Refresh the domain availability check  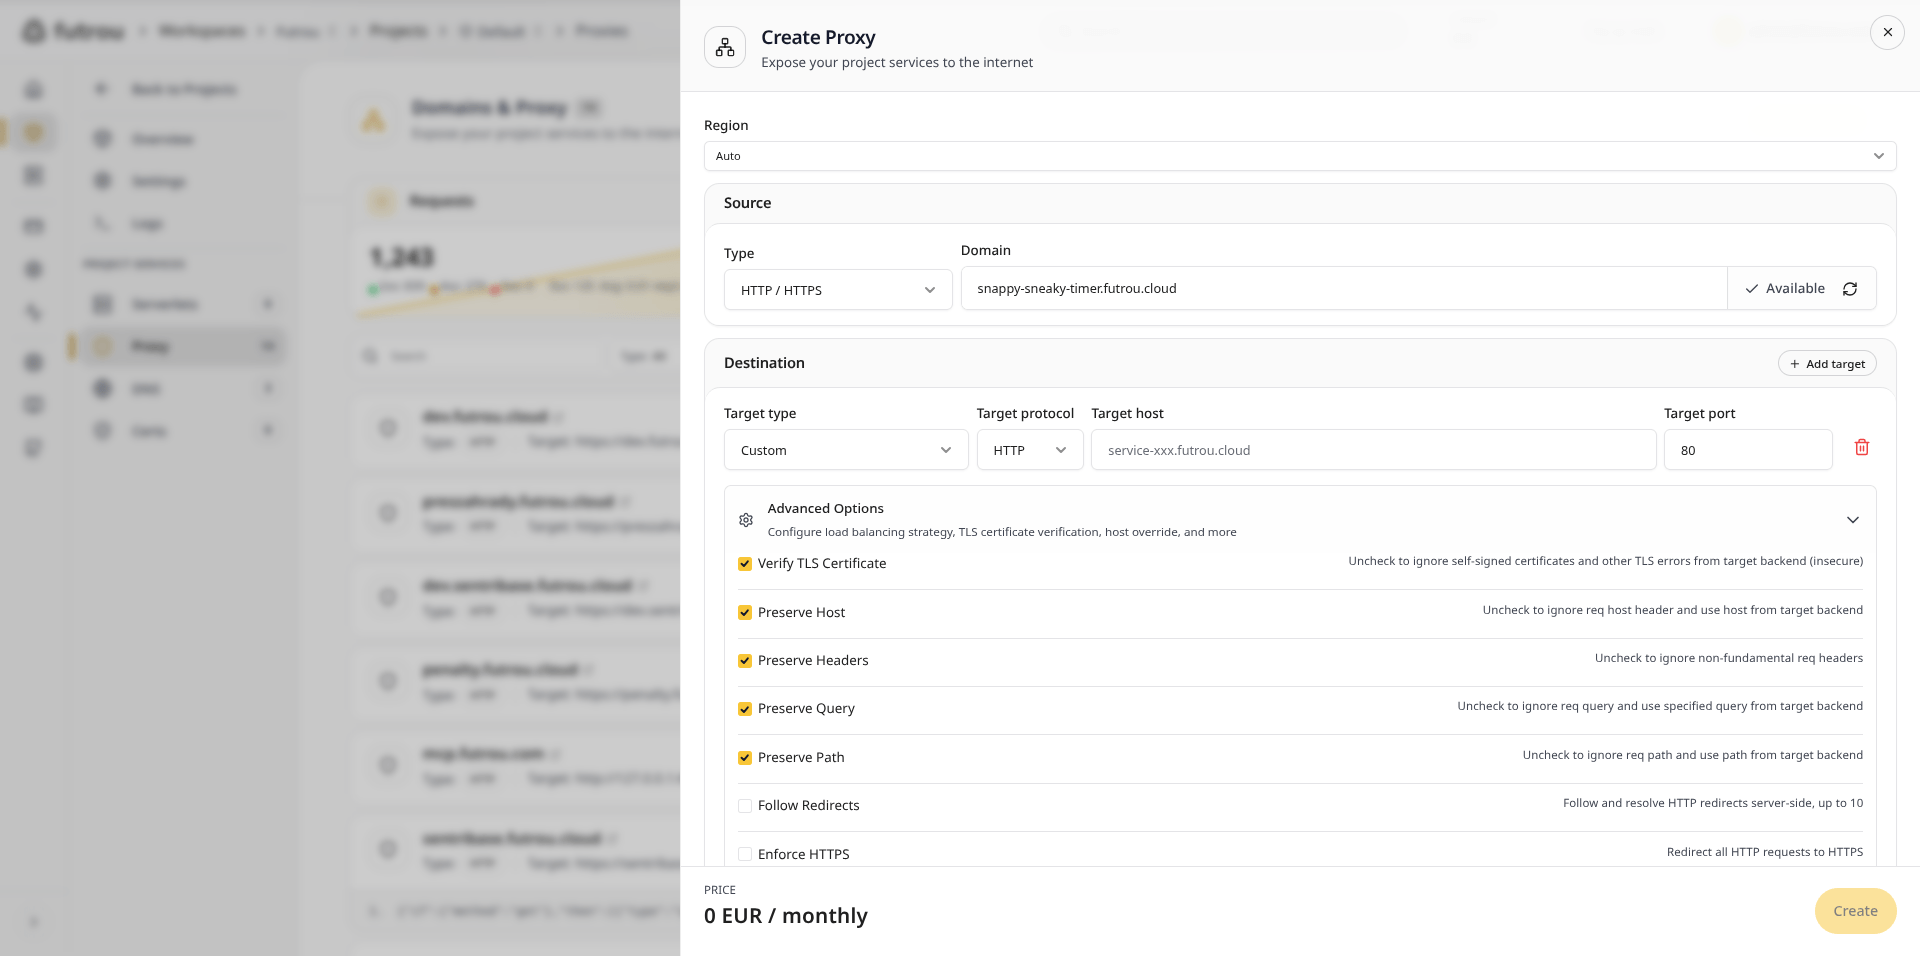1850,289
